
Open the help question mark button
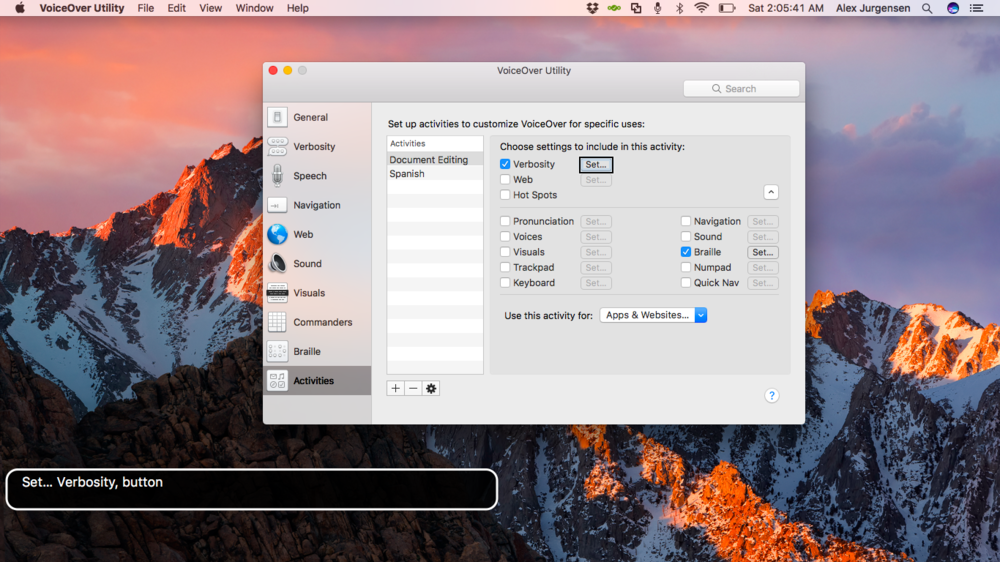[772, 396]
